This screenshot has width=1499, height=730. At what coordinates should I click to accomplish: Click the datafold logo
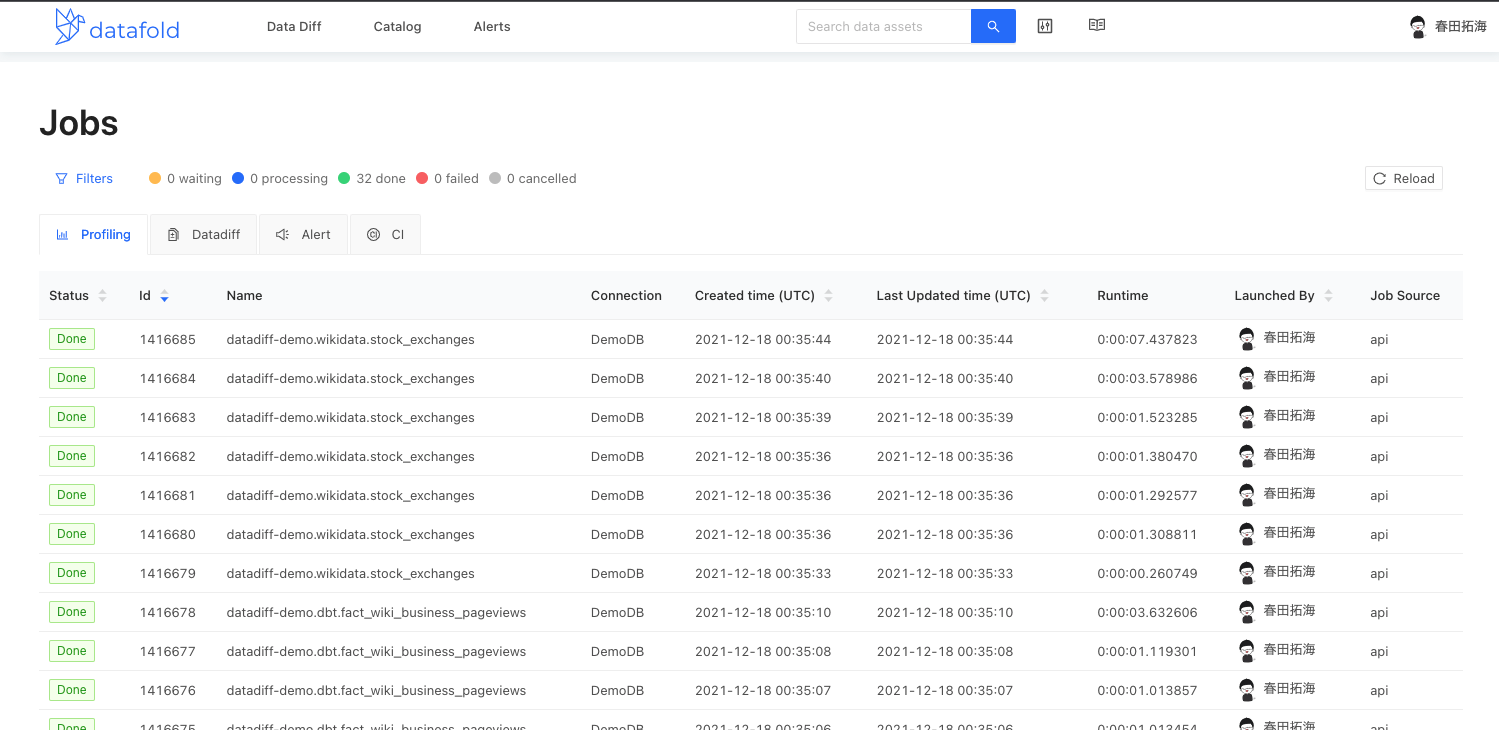[x=115, y=27]
